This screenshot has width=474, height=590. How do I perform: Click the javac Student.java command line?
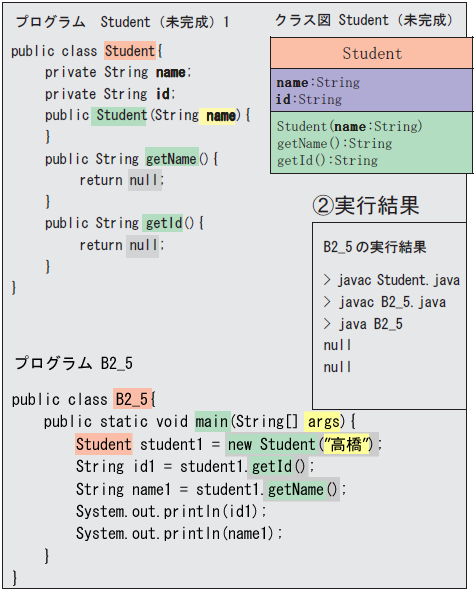point(392,280)
